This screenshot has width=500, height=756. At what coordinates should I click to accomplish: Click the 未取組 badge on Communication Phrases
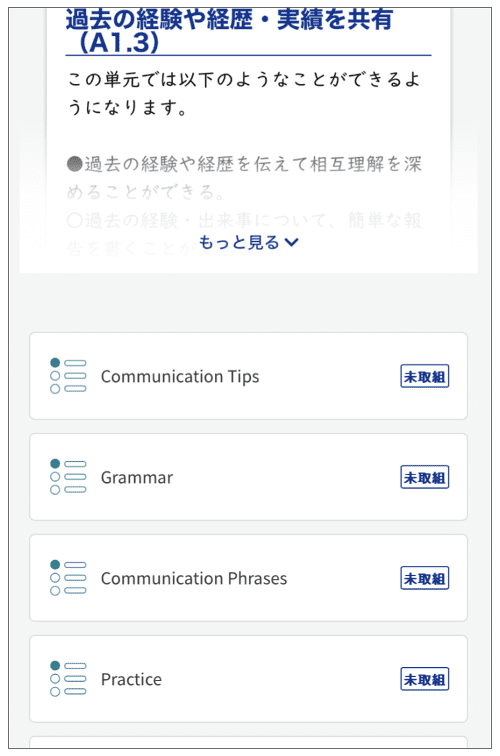[424, 578]
